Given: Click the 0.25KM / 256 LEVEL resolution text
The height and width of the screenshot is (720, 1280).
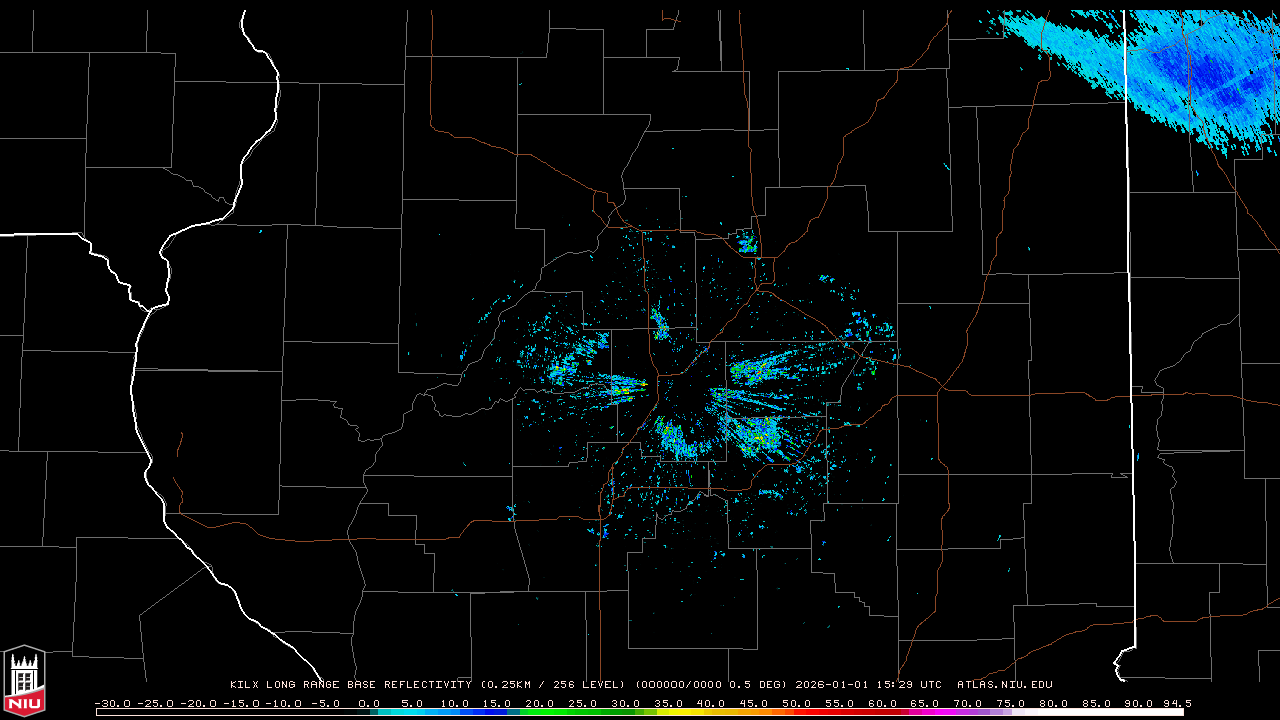Looking at the screenshot, I should (553, 685).
